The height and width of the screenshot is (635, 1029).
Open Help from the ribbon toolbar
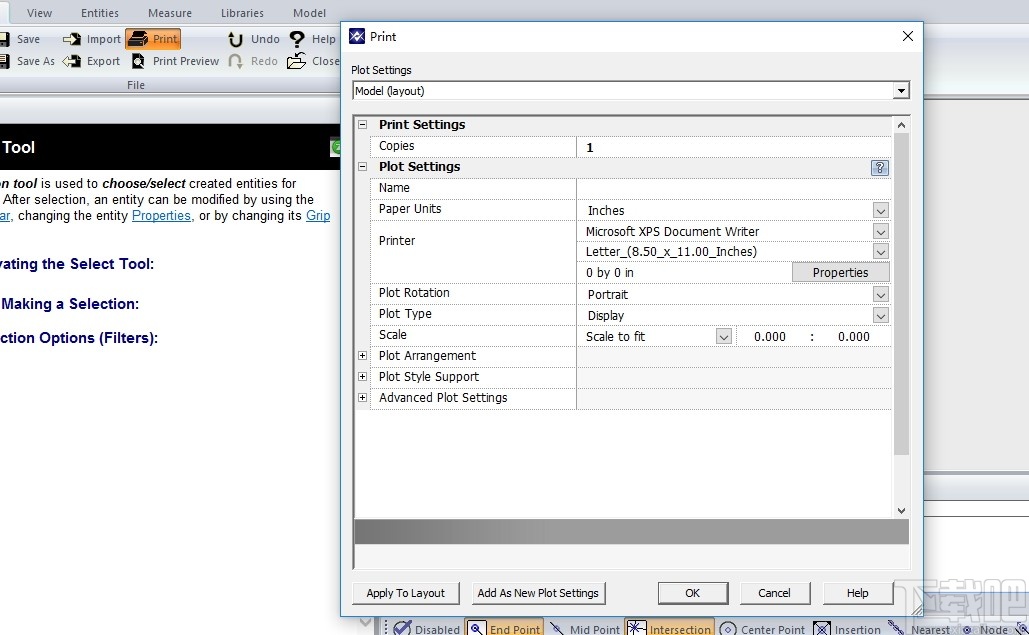pyautogui.click(x=313, y=39)
